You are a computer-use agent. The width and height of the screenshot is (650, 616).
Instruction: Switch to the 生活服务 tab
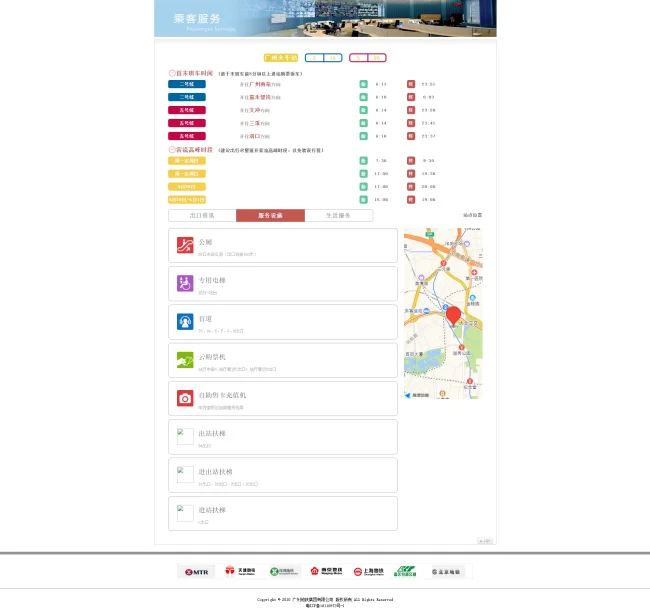coord(339,216)
